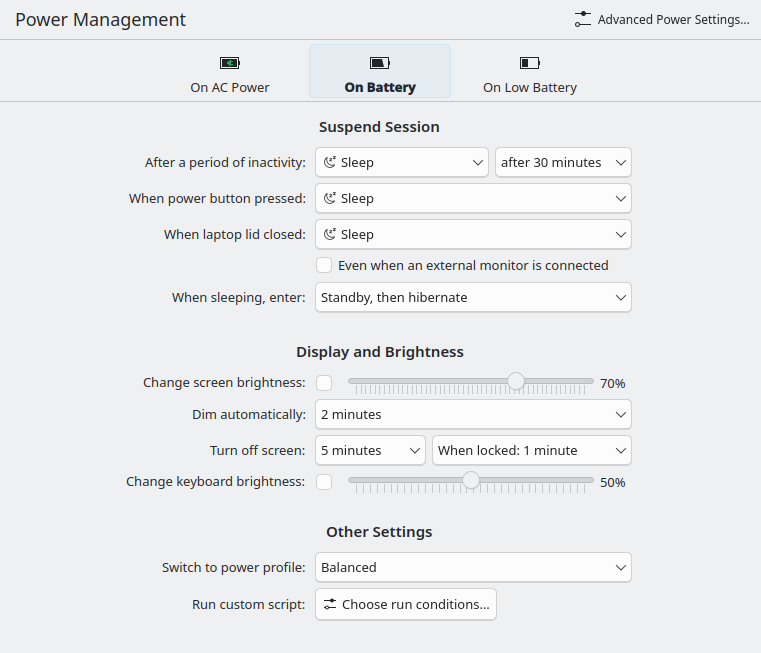Click the low battery icon
Viewport: 761px width, 653px height.
tap(530, 63)
